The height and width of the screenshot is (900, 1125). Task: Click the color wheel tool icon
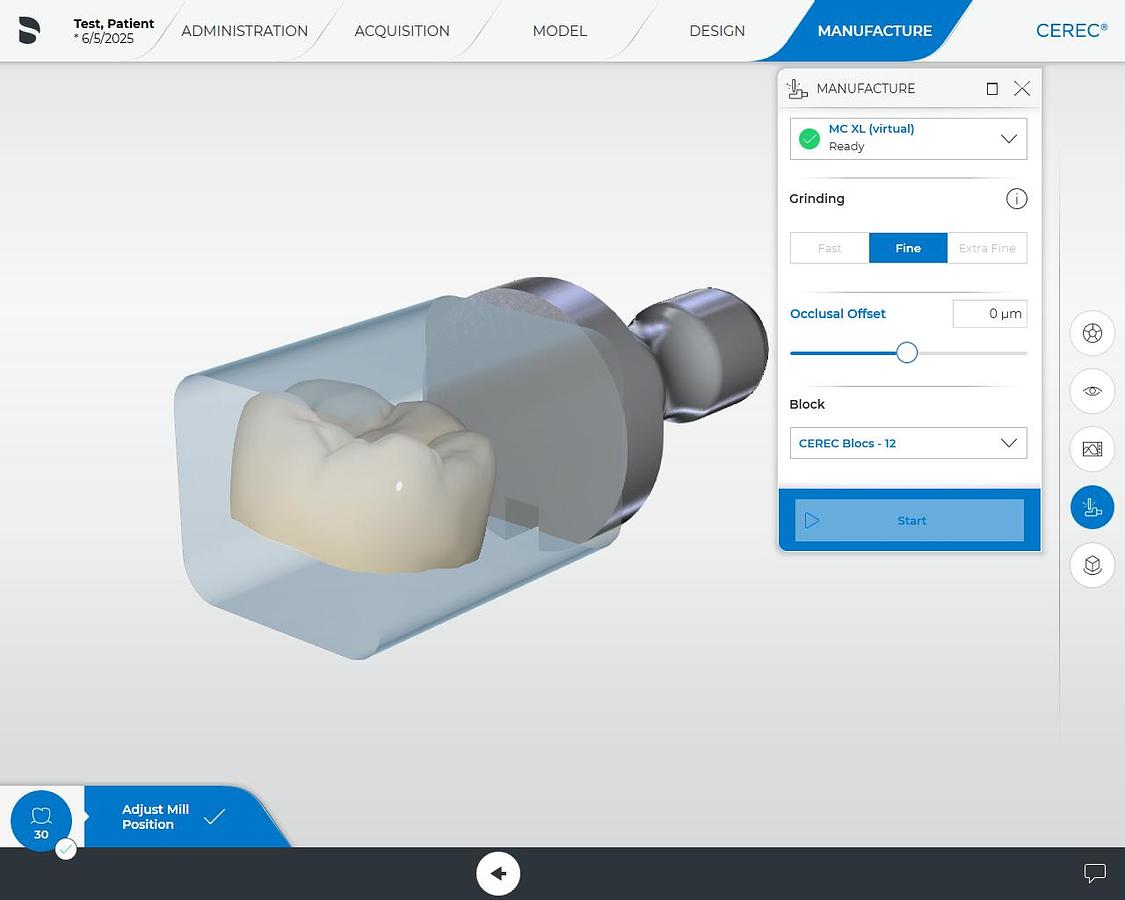(1092, 333)
